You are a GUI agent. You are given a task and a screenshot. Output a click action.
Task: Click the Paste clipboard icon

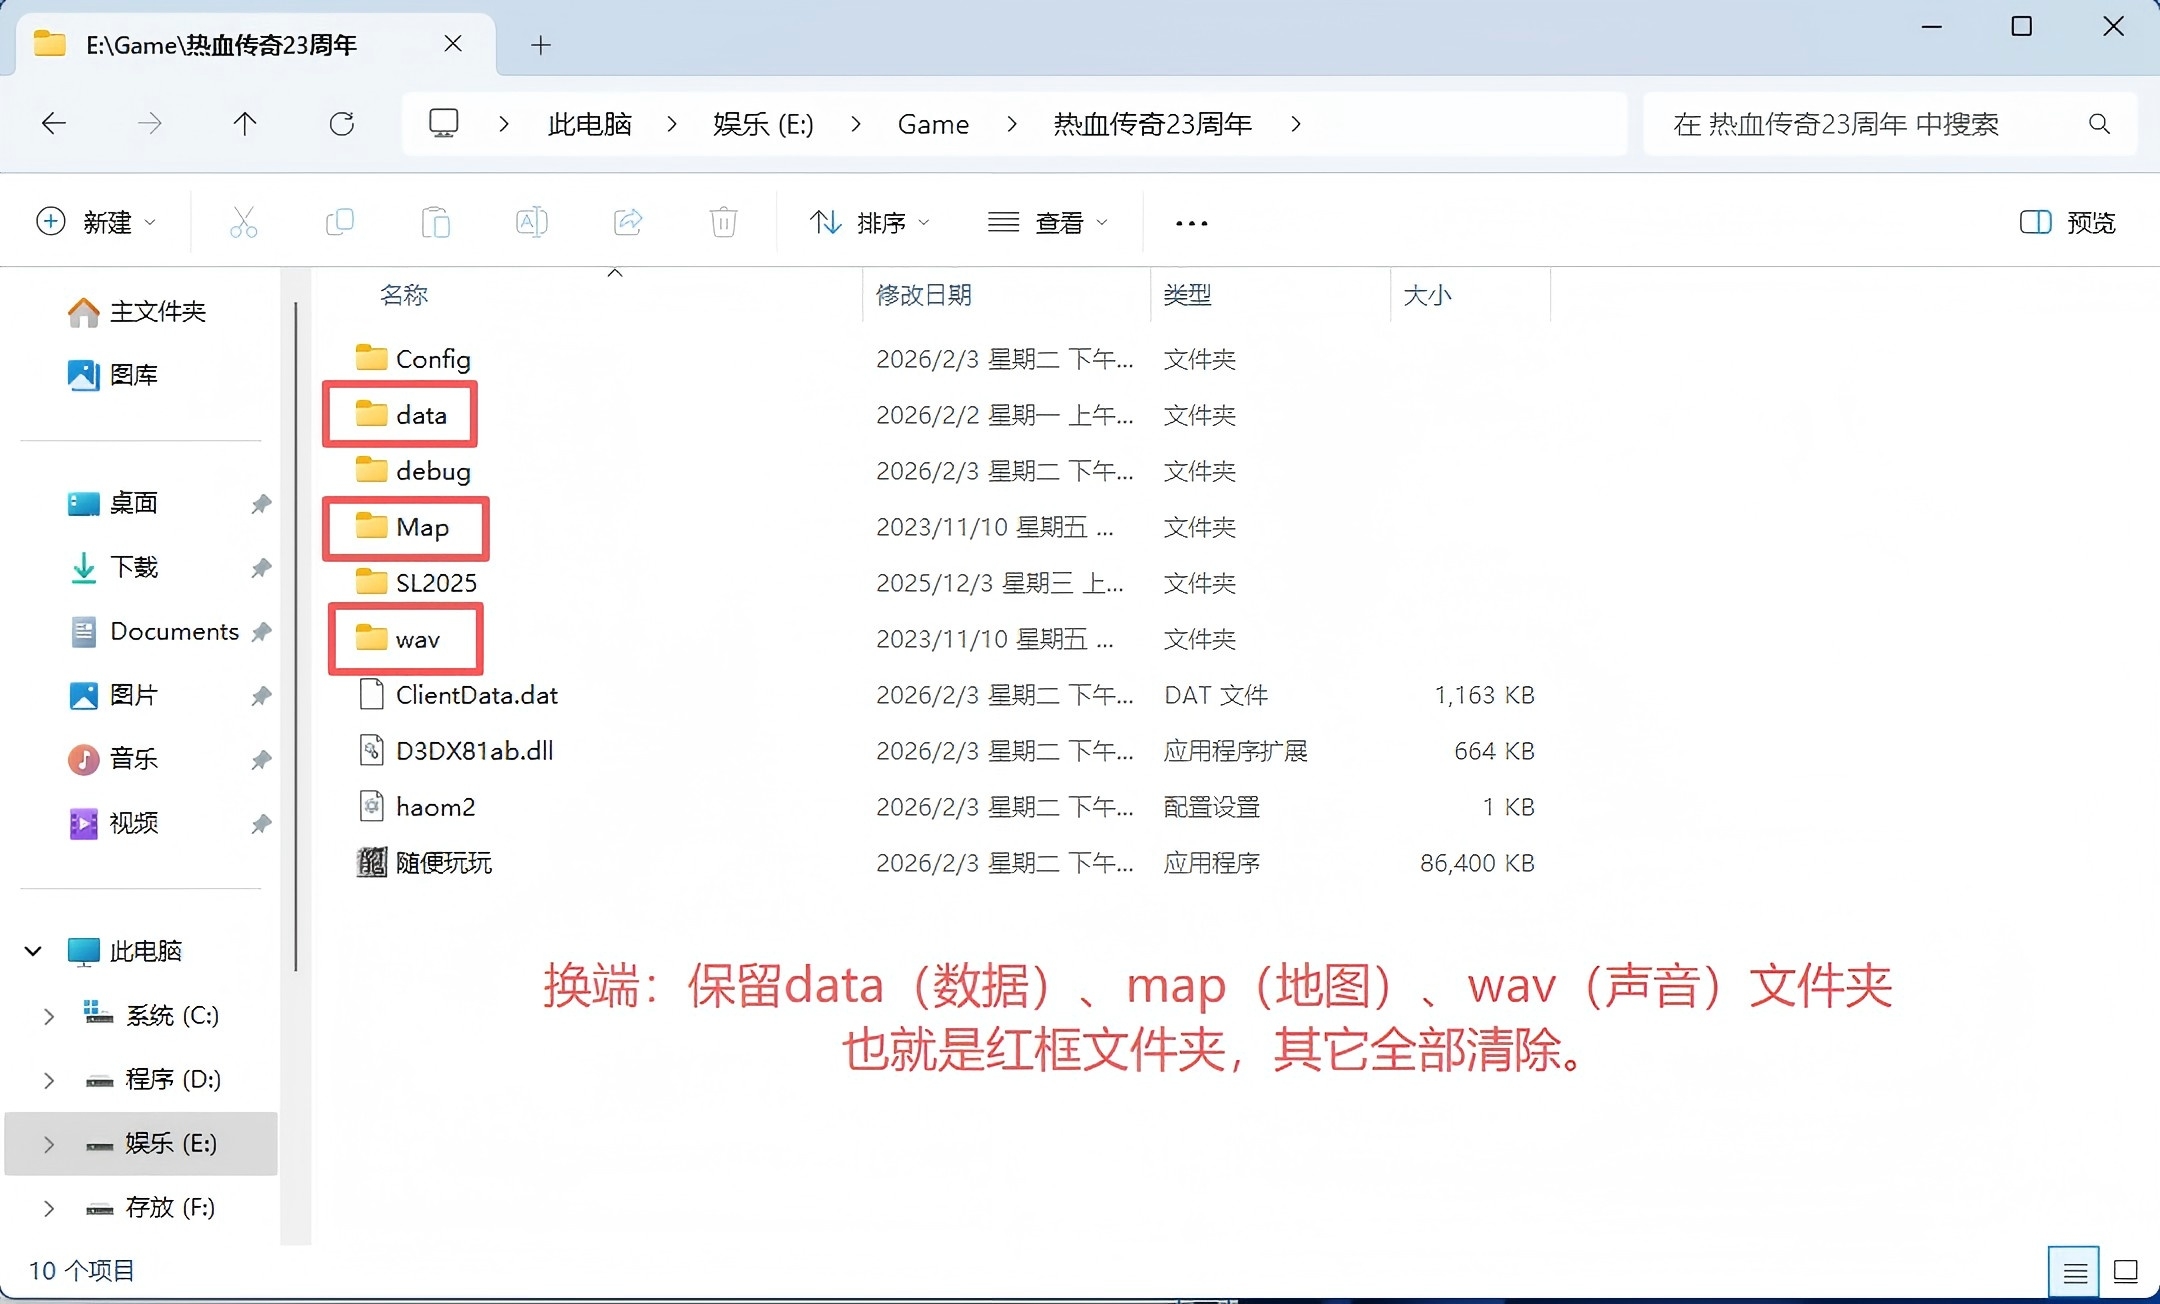click(436, 222)
